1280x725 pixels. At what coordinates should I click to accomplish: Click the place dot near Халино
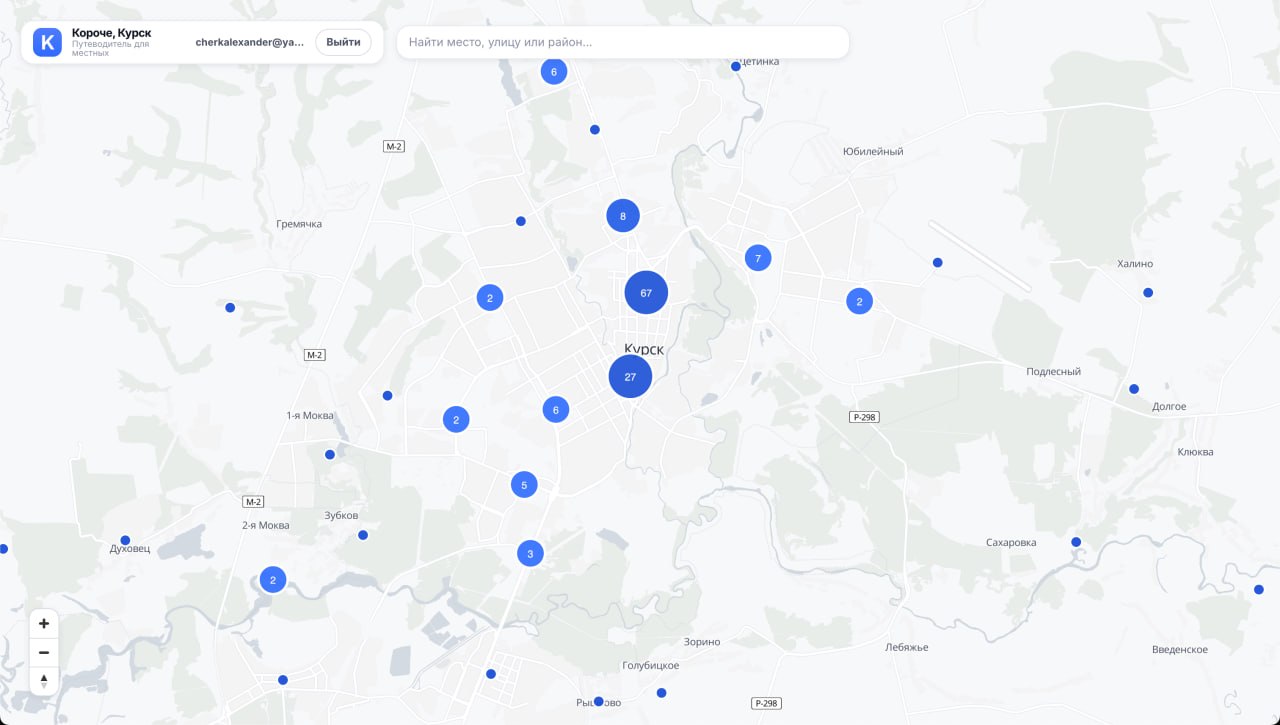1148,293
